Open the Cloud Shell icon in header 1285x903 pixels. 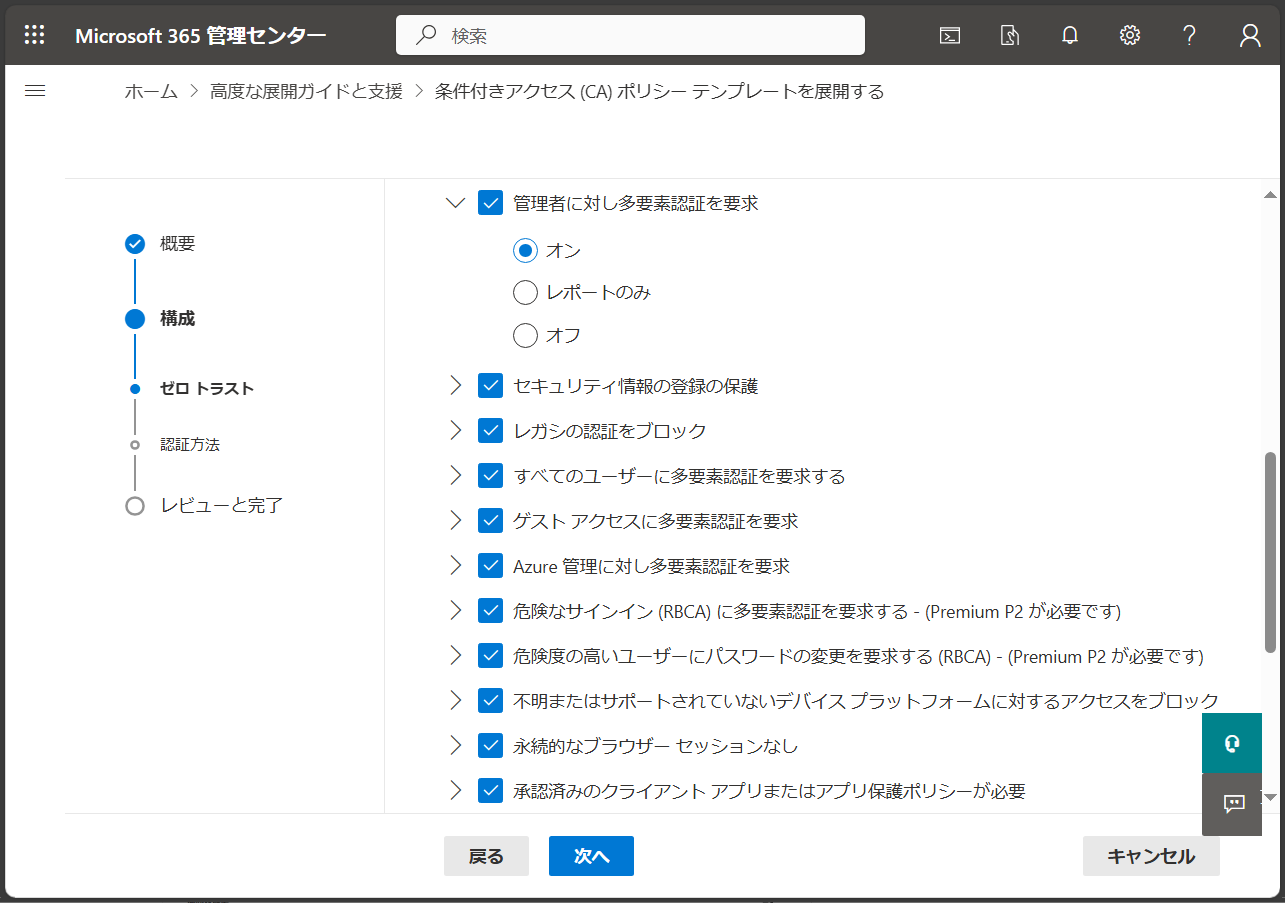point(950,35)
